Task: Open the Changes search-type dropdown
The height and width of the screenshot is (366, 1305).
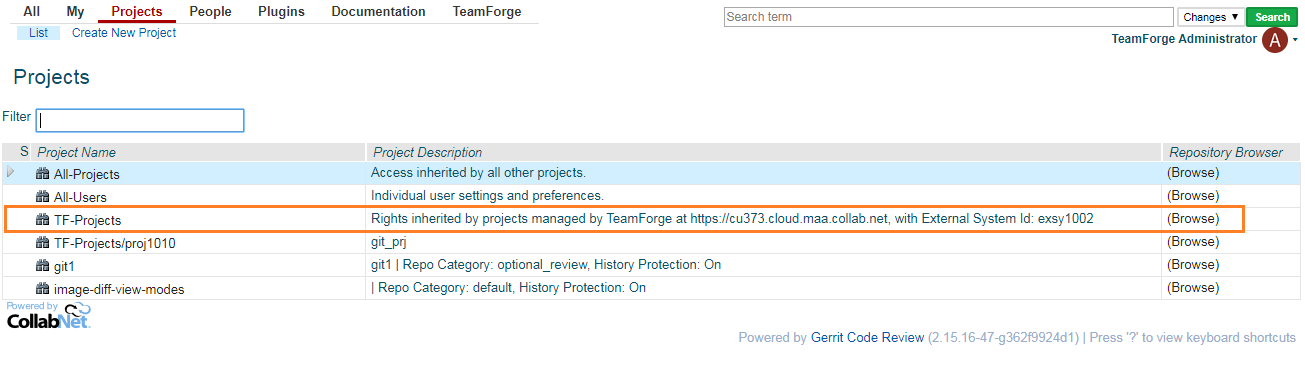Action: click(1210, 17)
